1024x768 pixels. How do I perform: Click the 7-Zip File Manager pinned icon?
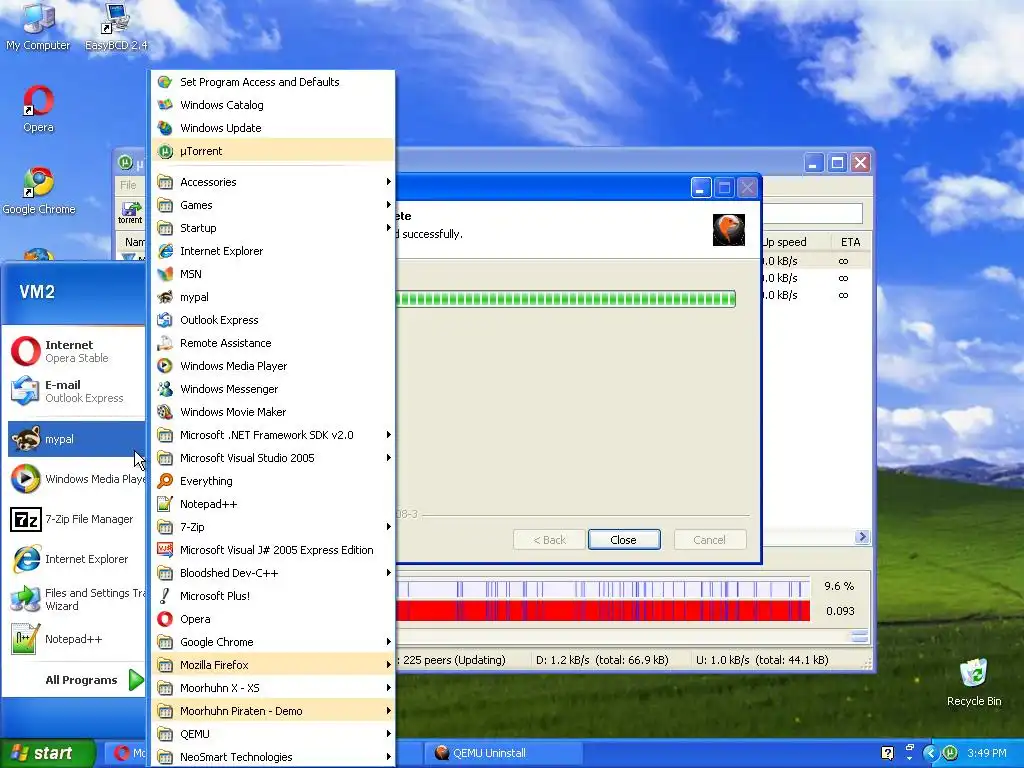tap(26, 519)
